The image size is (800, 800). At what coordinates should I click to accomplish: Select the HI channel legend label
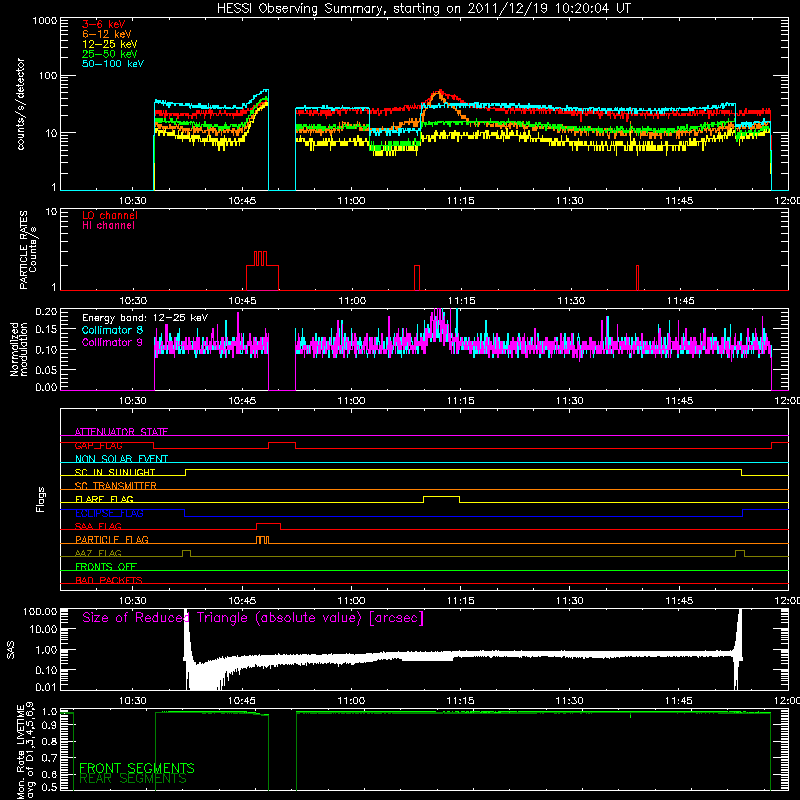[x=108, y=225]
